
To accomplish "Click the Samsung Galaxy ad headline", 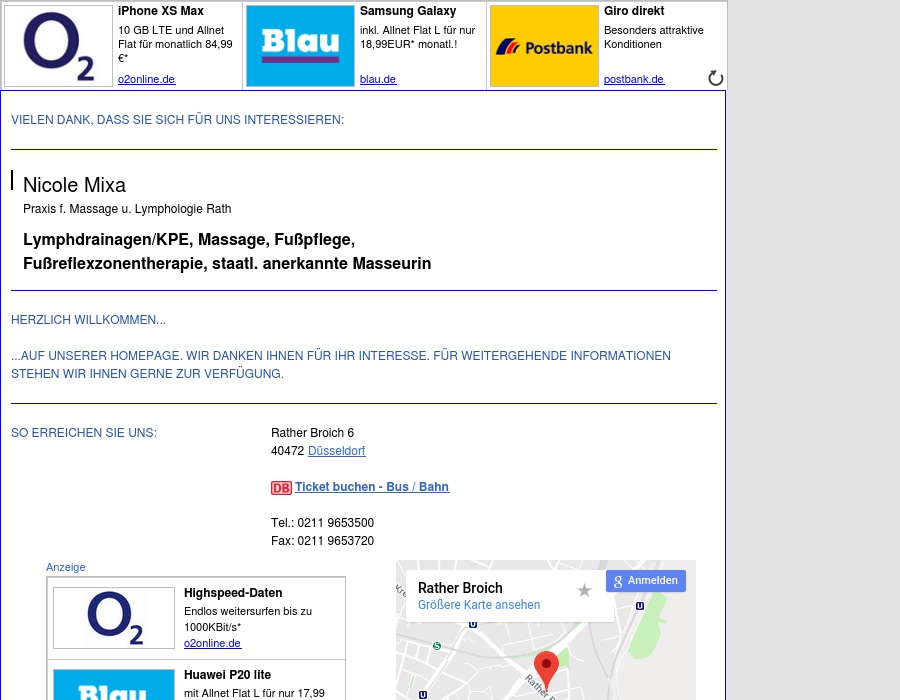I will point(407,11).
